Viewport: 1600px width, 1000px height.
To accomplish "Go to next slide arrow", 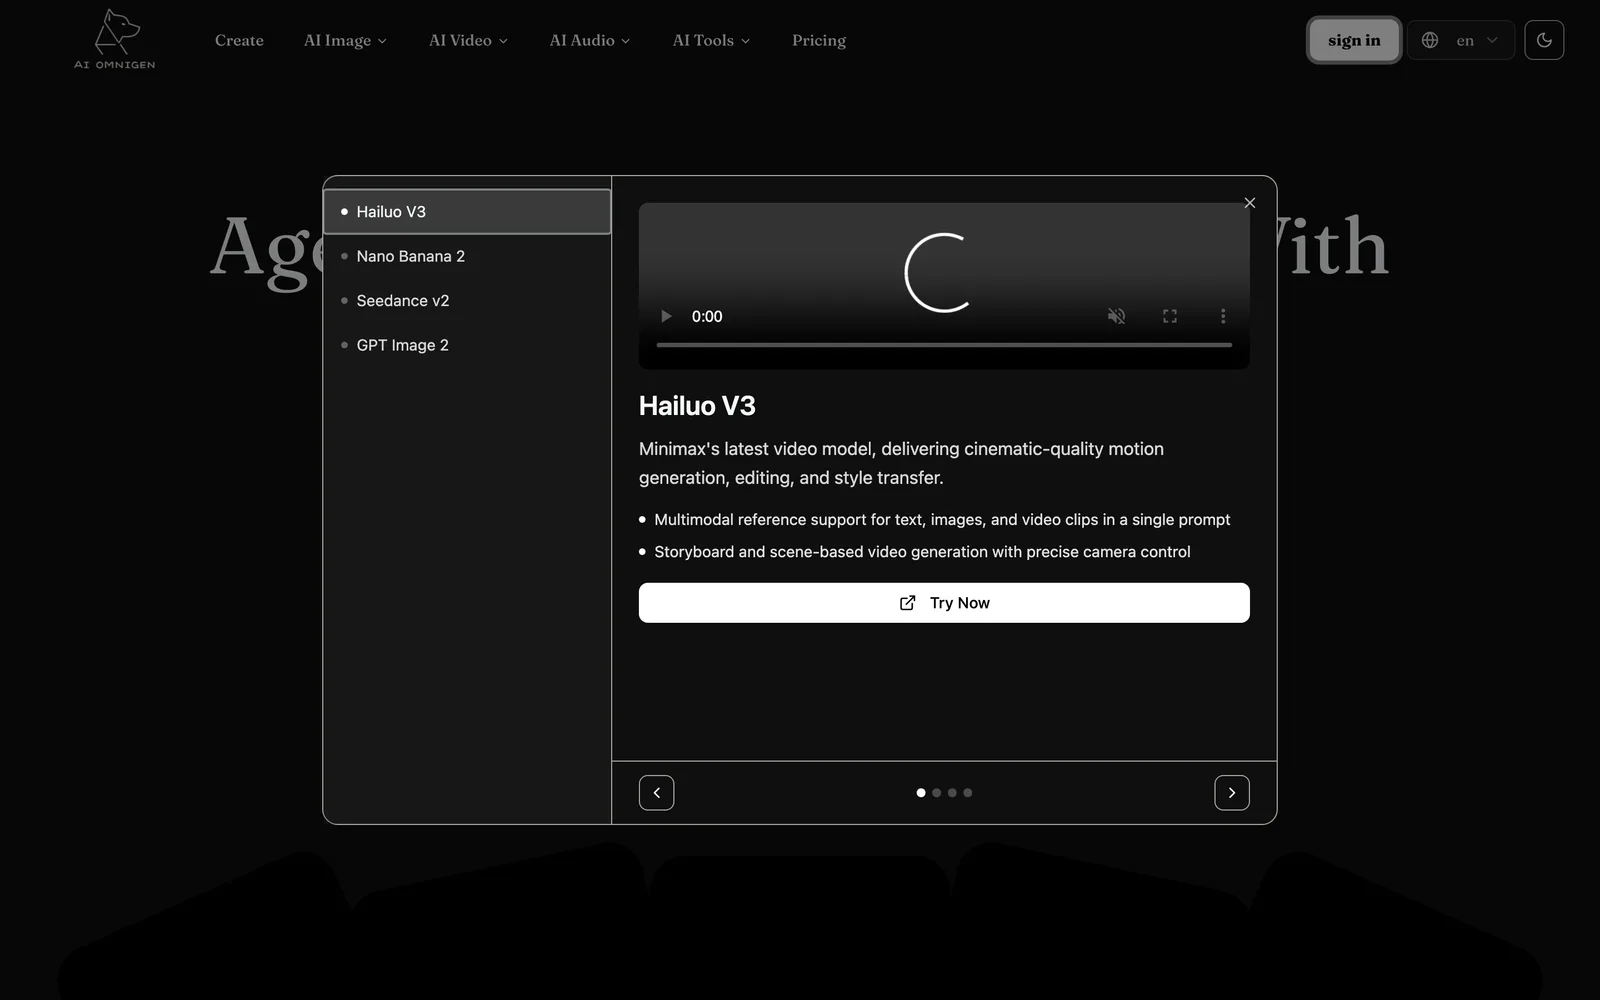I will click(1232, 792).
